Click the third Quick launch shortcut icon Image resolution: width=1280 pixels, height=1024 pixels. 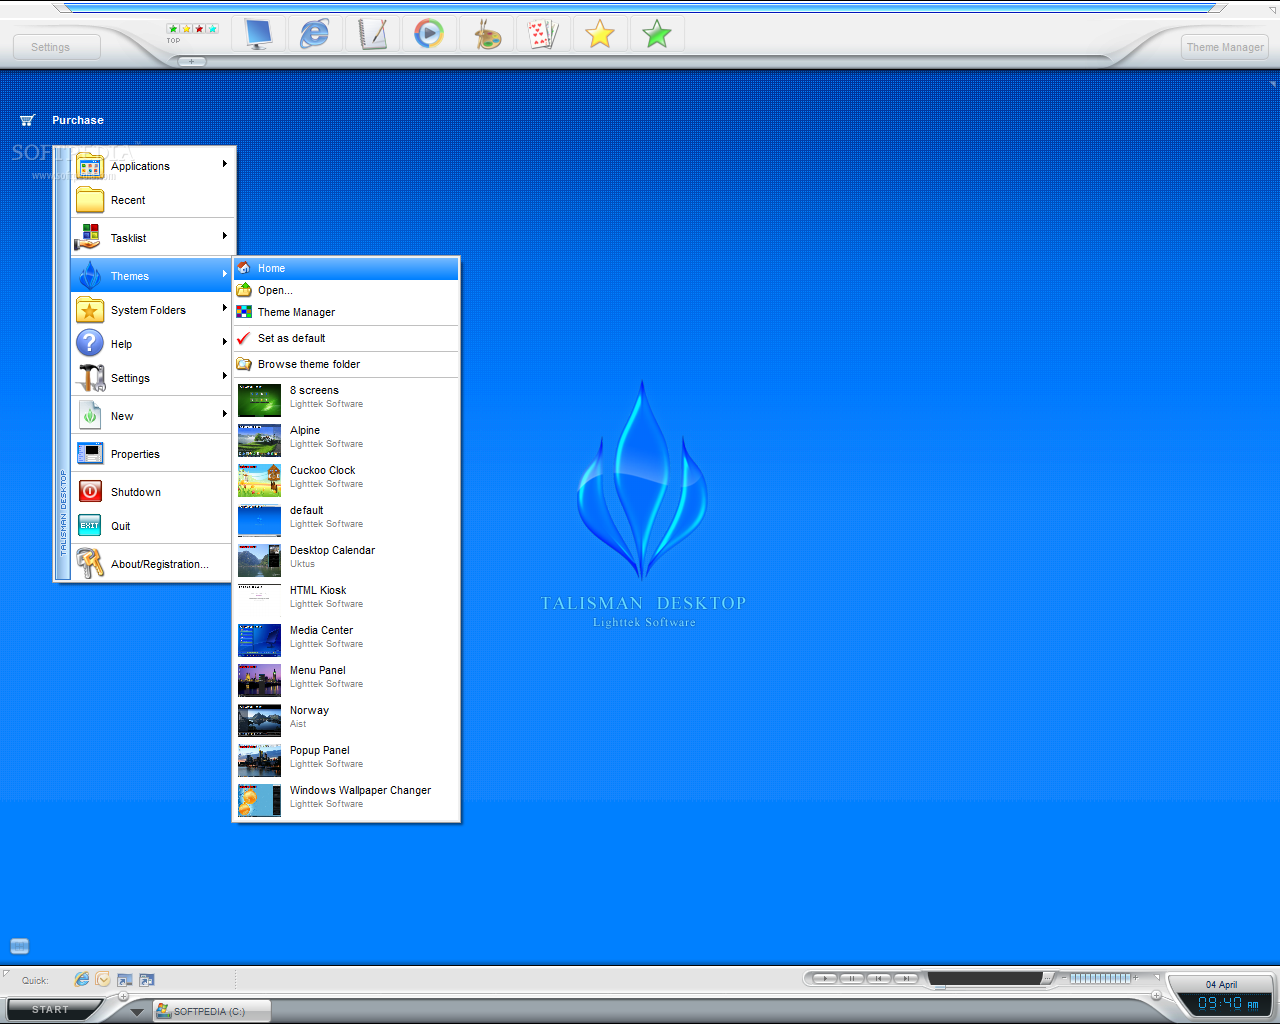point(125,980)
